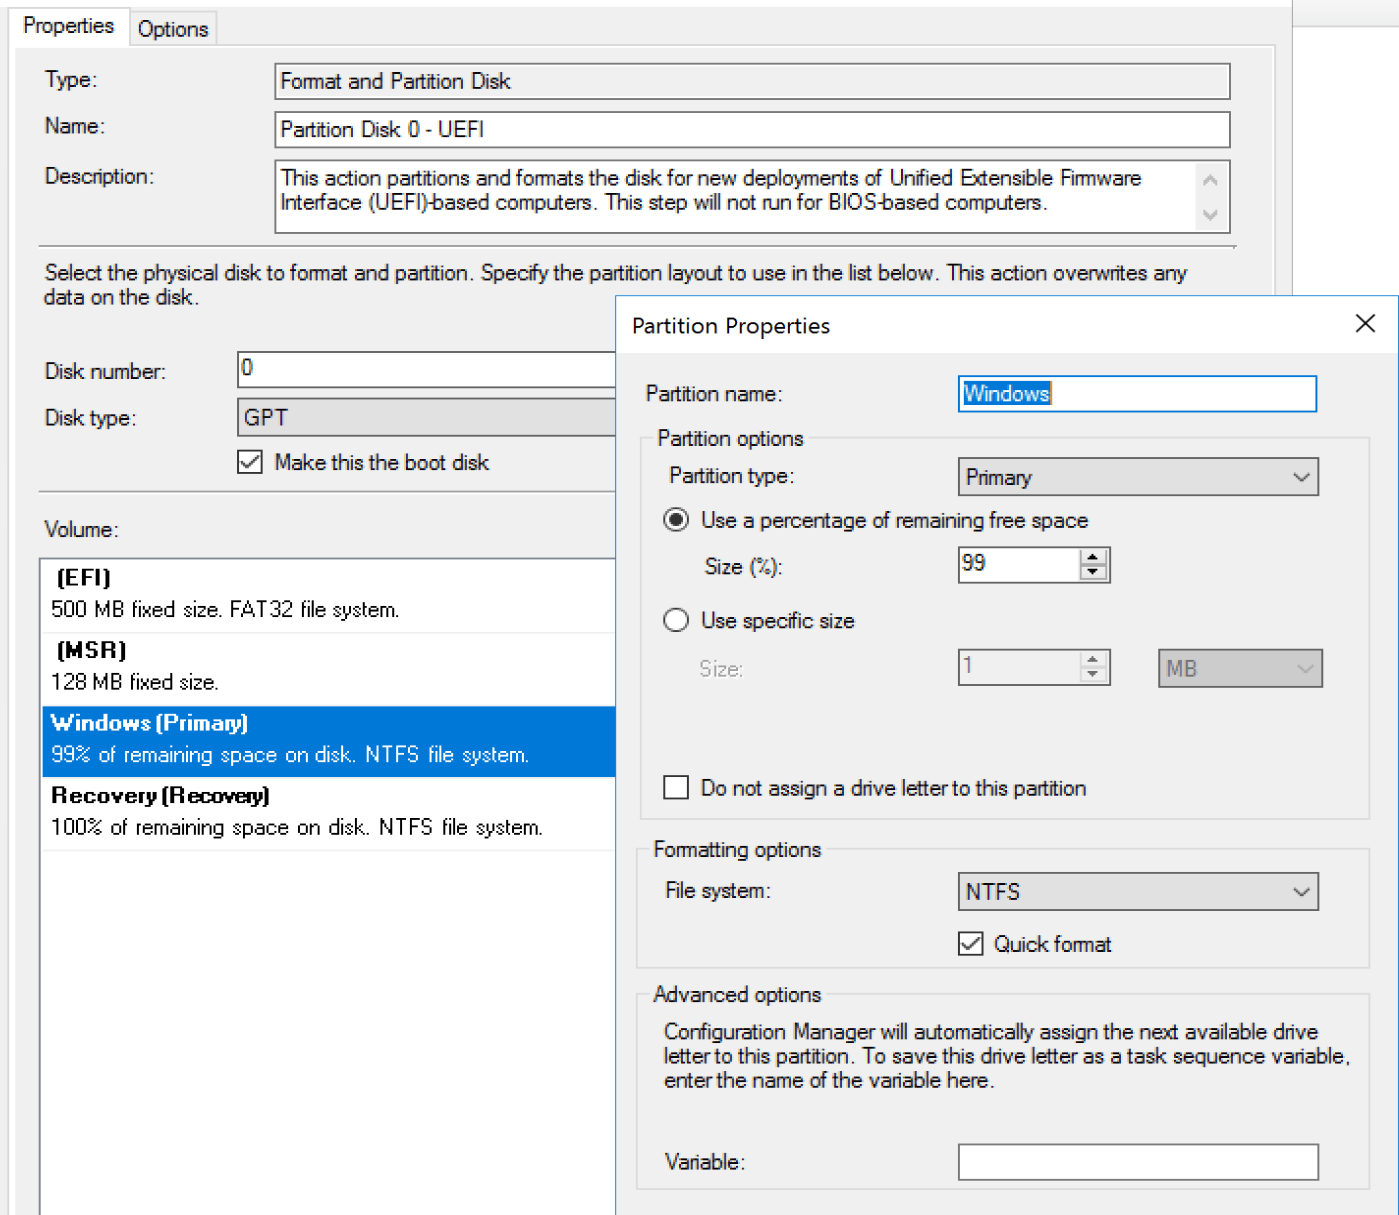
Task: Select Use a percentage of remaining free space
Action: click(677, 520)
